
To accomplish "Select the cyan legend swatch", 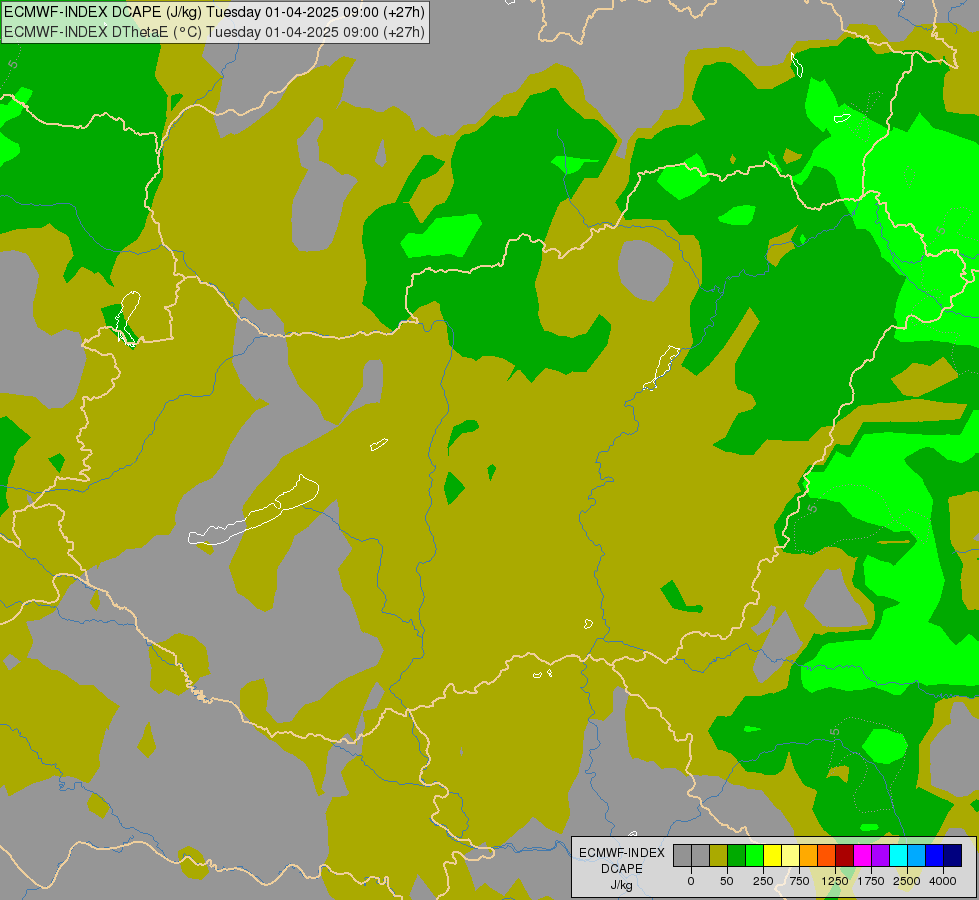I will pyautogui.click(x=898, y=855).
